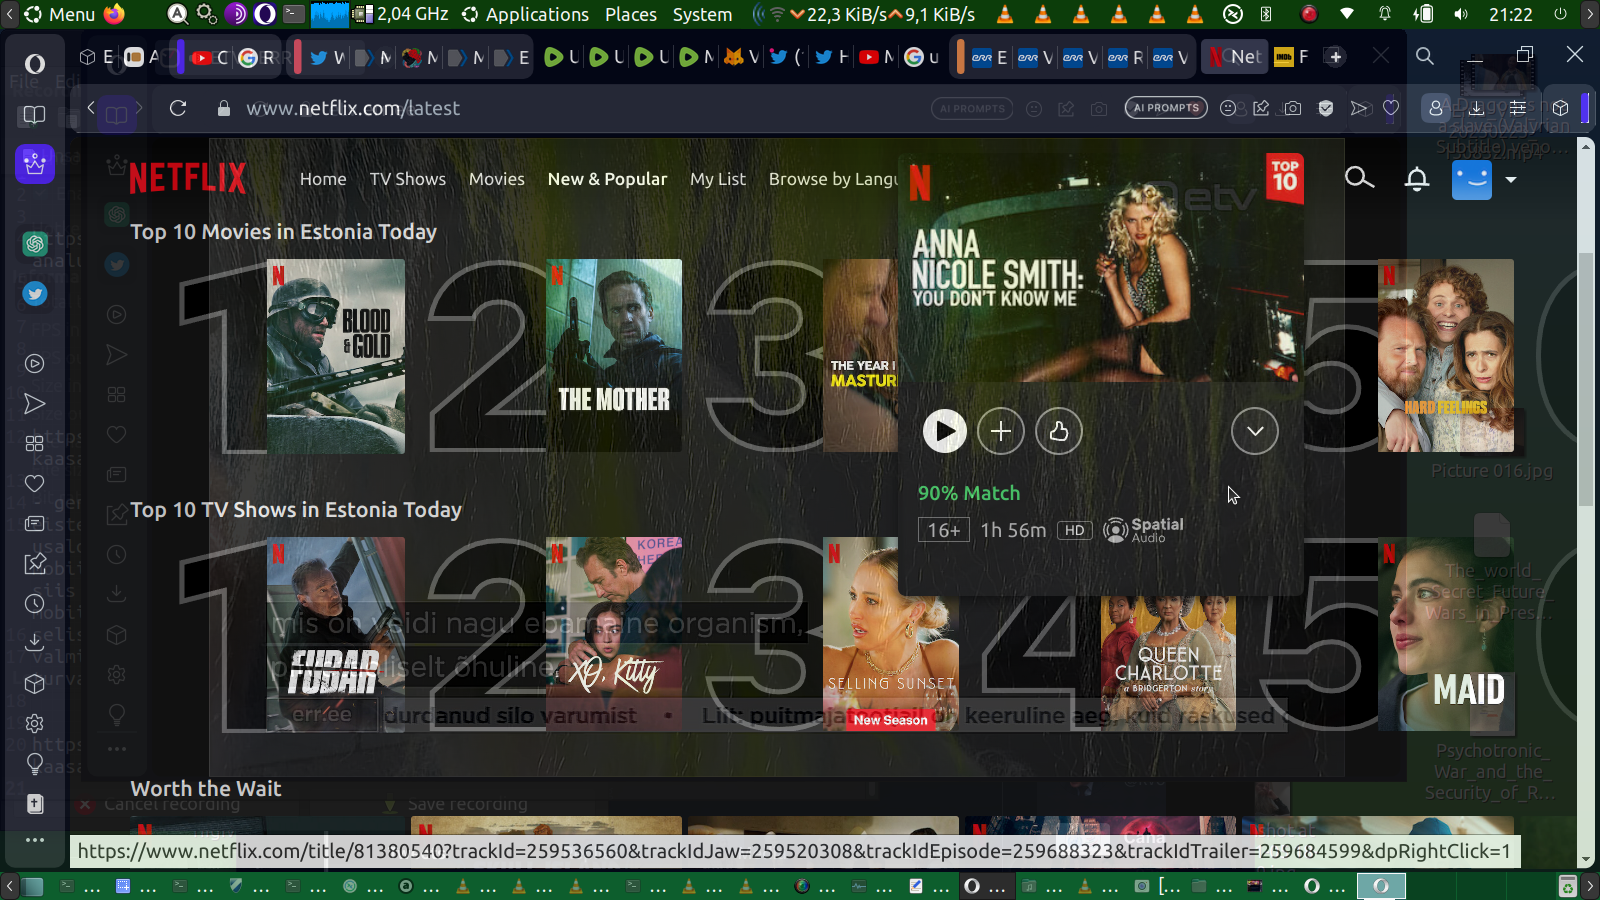Reload the Netflix page

[178, 108]
